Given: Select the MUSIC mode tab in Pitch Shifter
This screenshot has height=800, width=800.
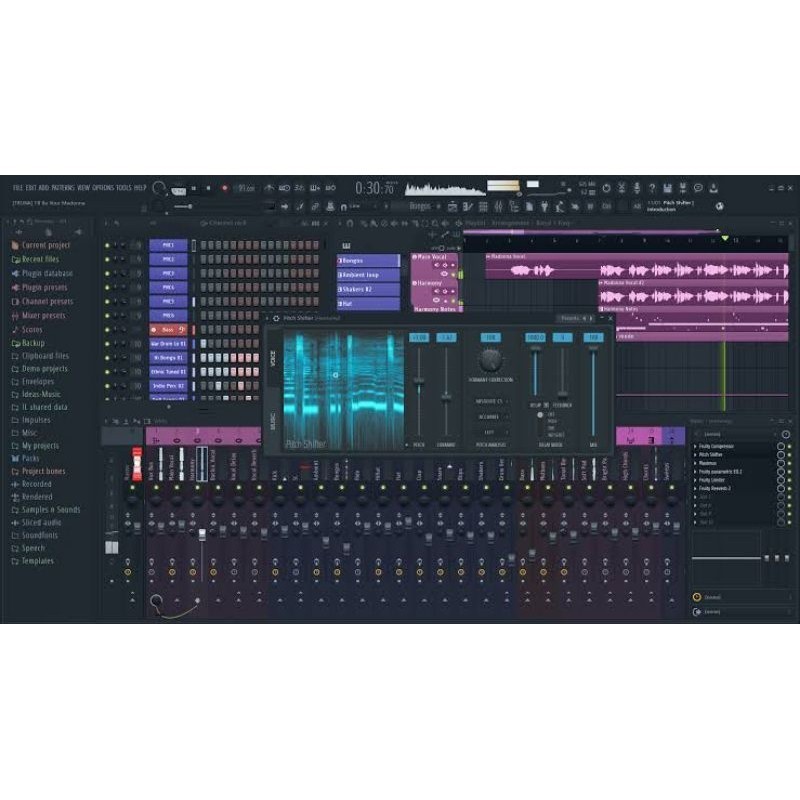Looking at the screenshot, I should click(x=273, y=421).
